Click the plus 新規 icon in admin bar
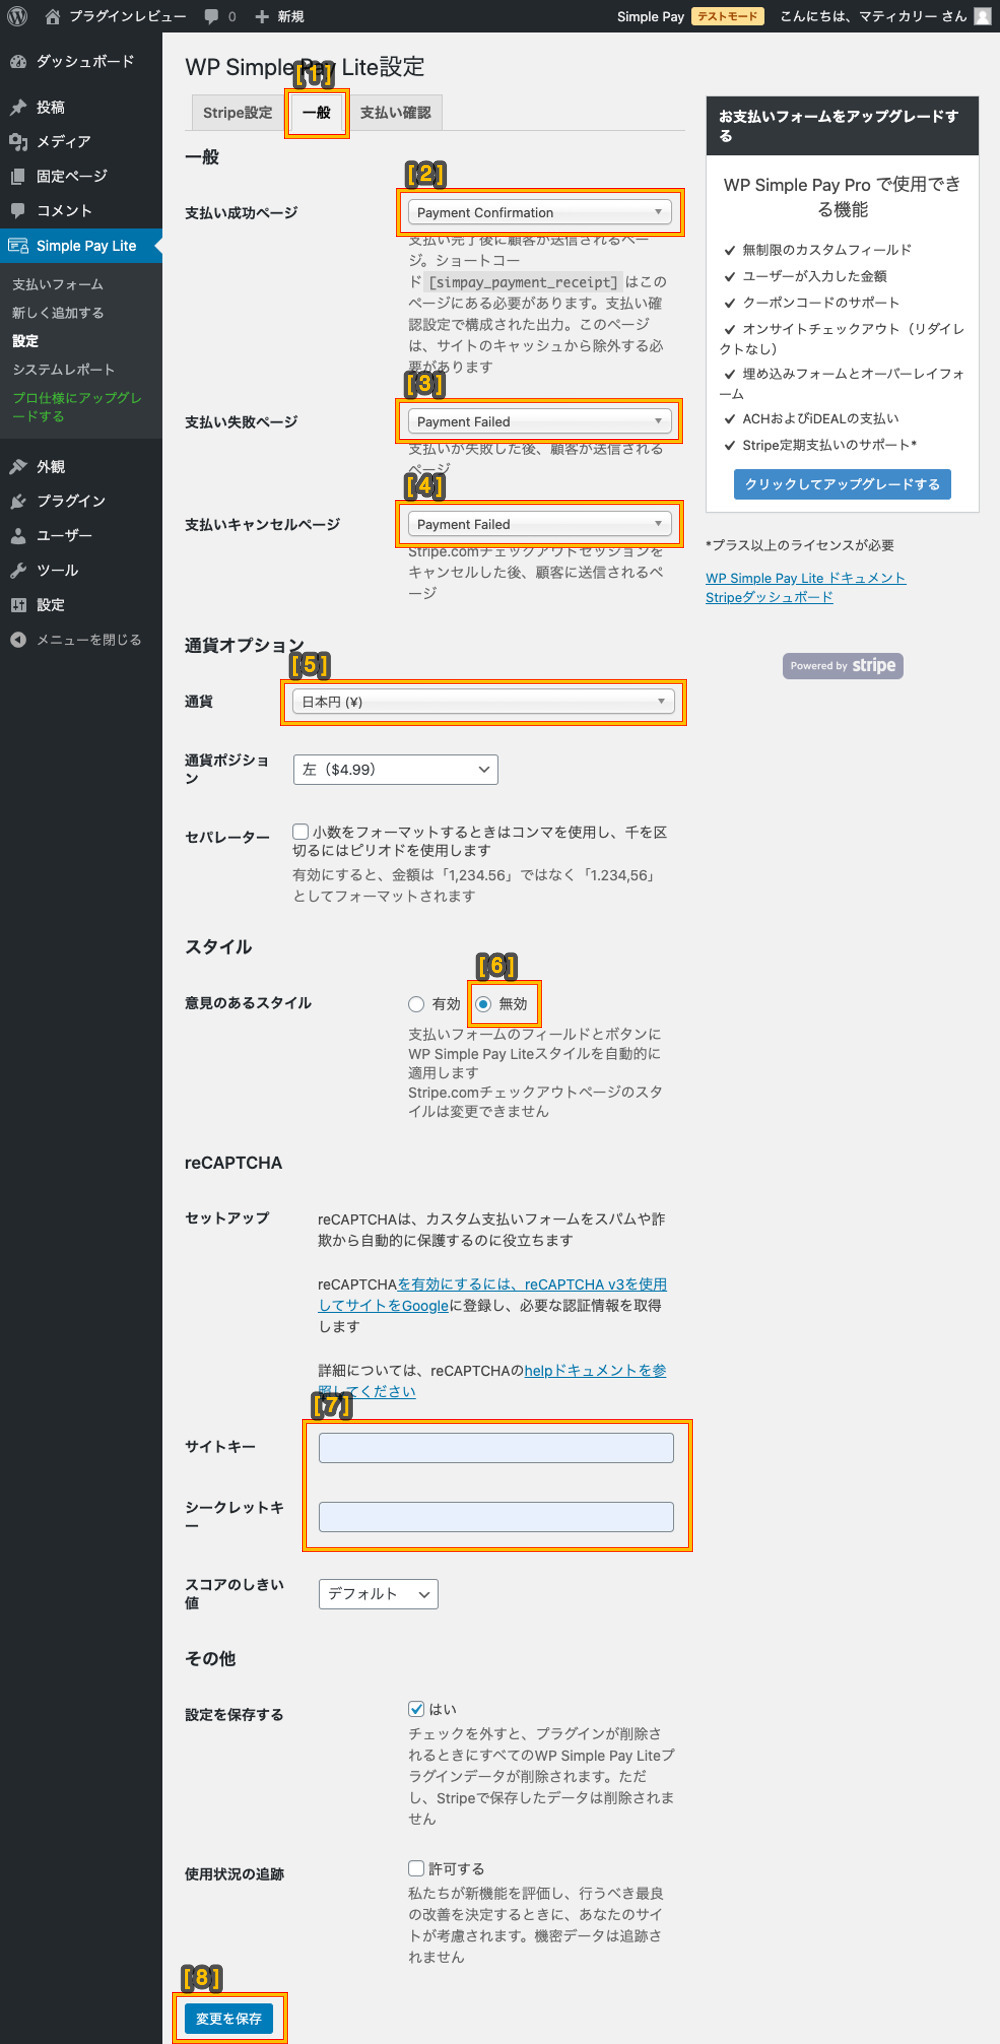The height and width of the screenshot is (2044, 1000). click(262, 16)
